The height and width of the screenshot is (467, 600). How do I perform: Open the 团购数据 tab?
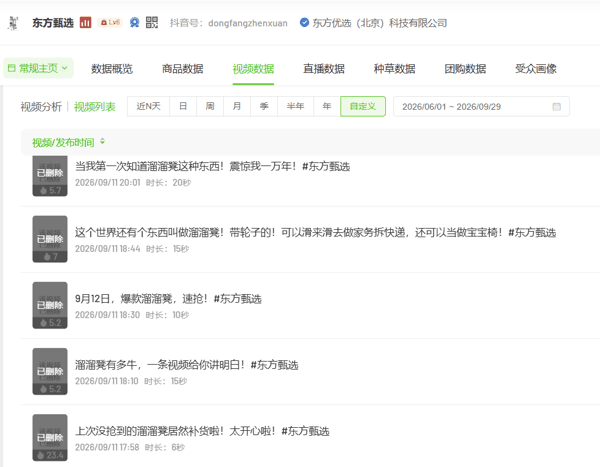(465, 69)
